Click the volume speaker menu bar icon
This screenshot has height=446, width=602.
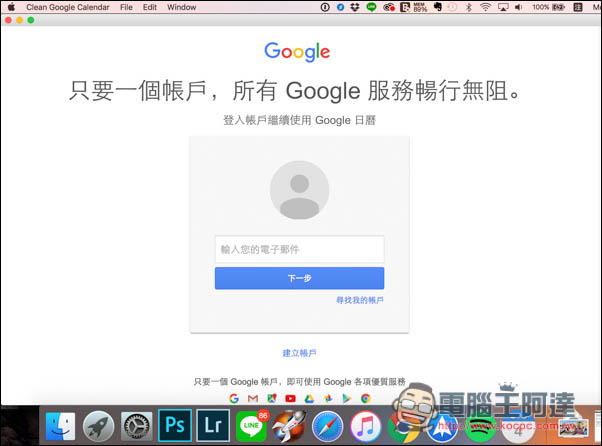point(518,7)
